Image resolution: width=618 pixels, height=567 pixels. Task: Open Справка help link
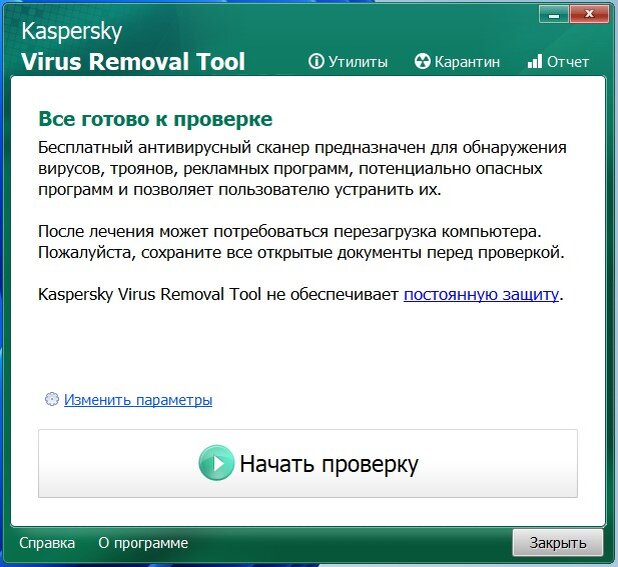pos(47,543)
